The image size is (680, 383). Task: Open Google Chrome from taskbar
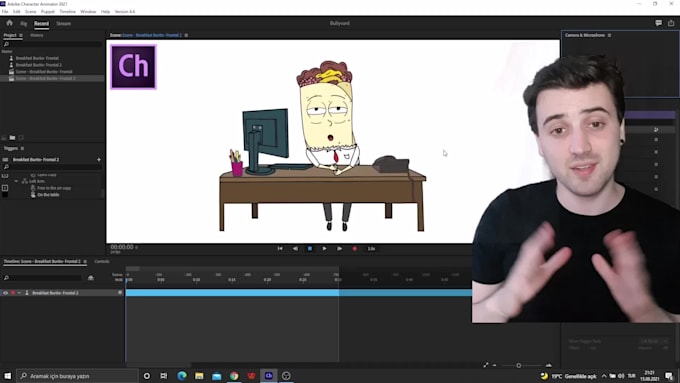(x=234, y=376)
